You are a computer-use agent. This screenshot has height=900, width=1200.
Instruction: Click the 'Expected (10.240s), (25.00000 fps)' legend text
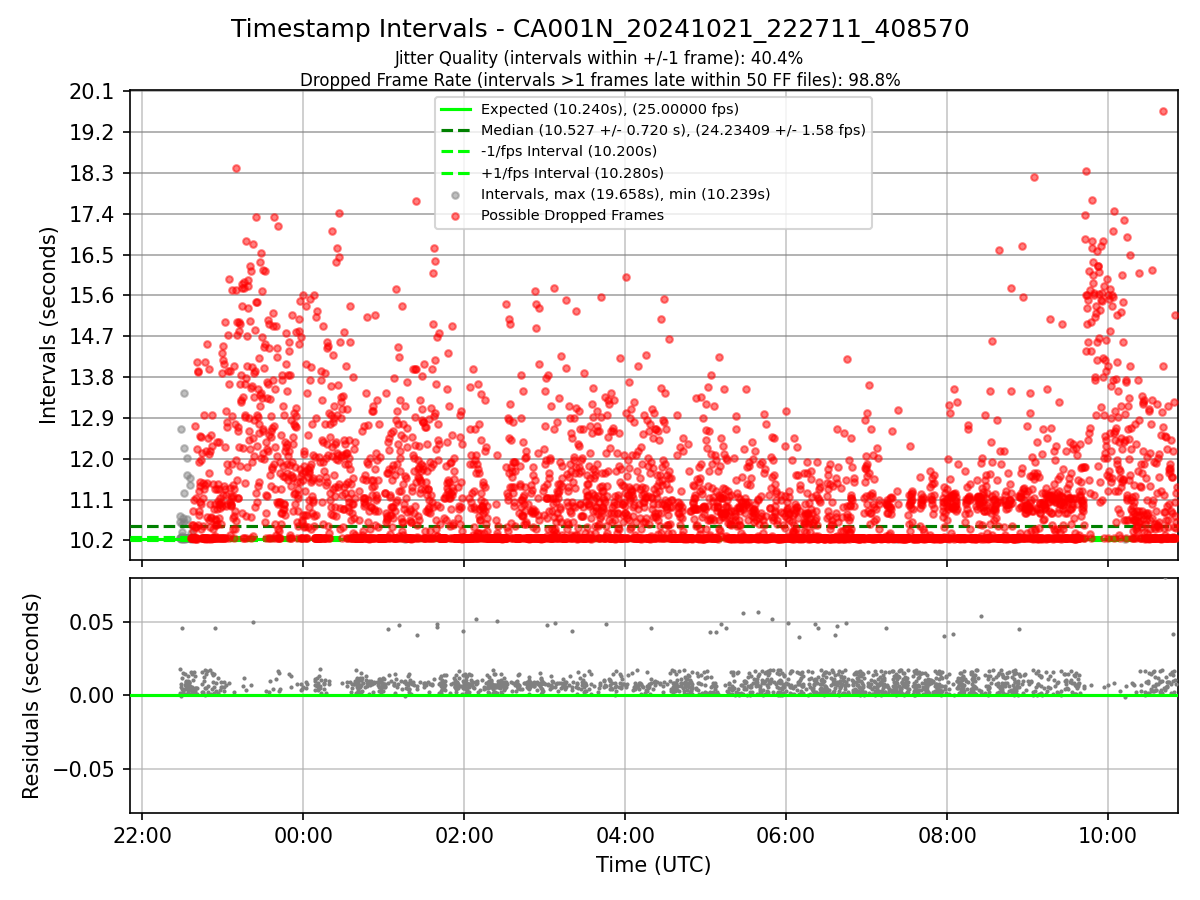pyautogui.click(x=610, y=109)
